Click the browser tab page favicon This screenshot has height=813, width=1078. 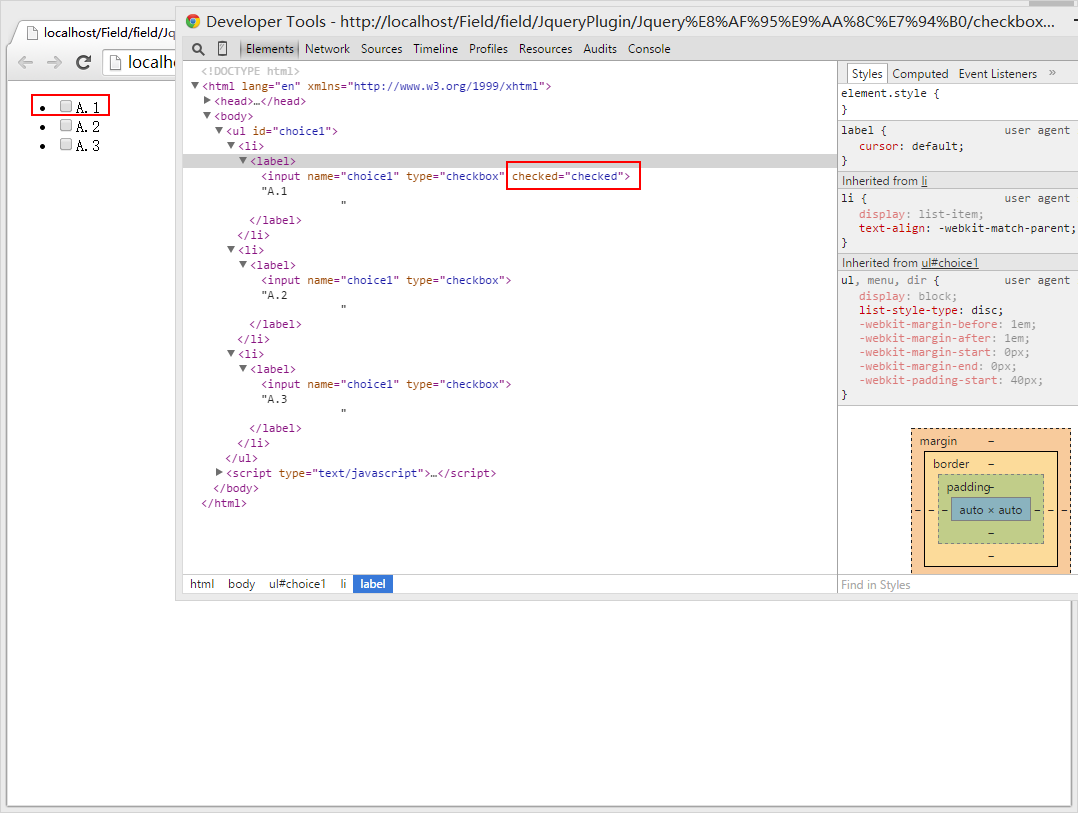pyautogui.click(x=32, y=33)
